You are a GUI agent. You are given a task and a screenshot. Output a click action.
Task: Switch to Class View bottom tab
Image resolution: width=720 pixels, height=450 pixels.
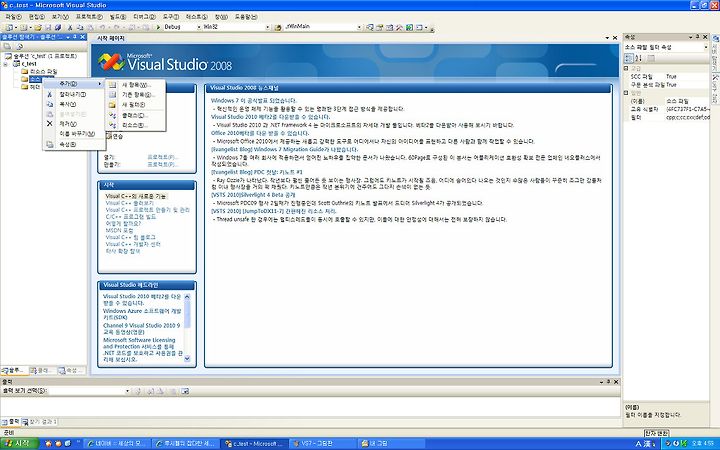tap(43, 370)
